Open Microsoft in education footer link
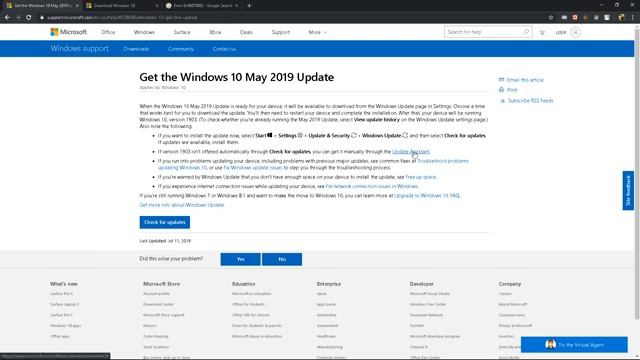 [251, 293]
